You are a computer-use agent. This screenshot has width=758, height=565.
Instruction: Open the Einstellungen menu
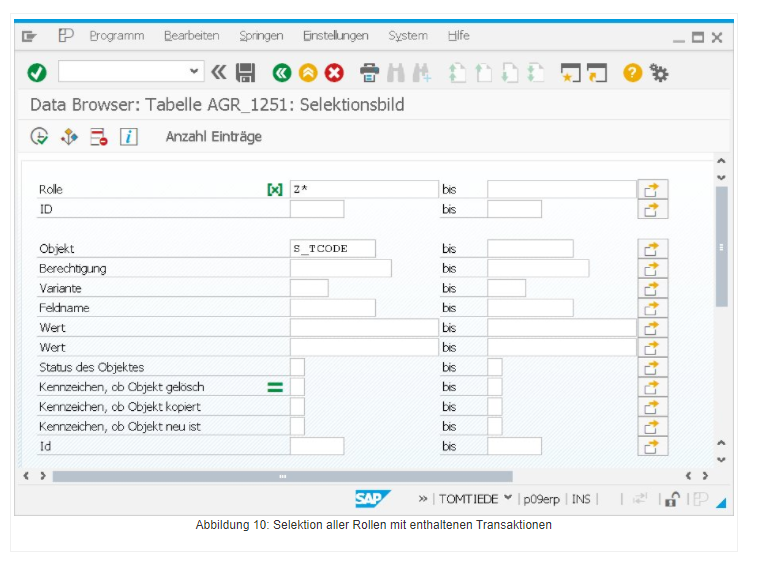click(x=335, y=36)
